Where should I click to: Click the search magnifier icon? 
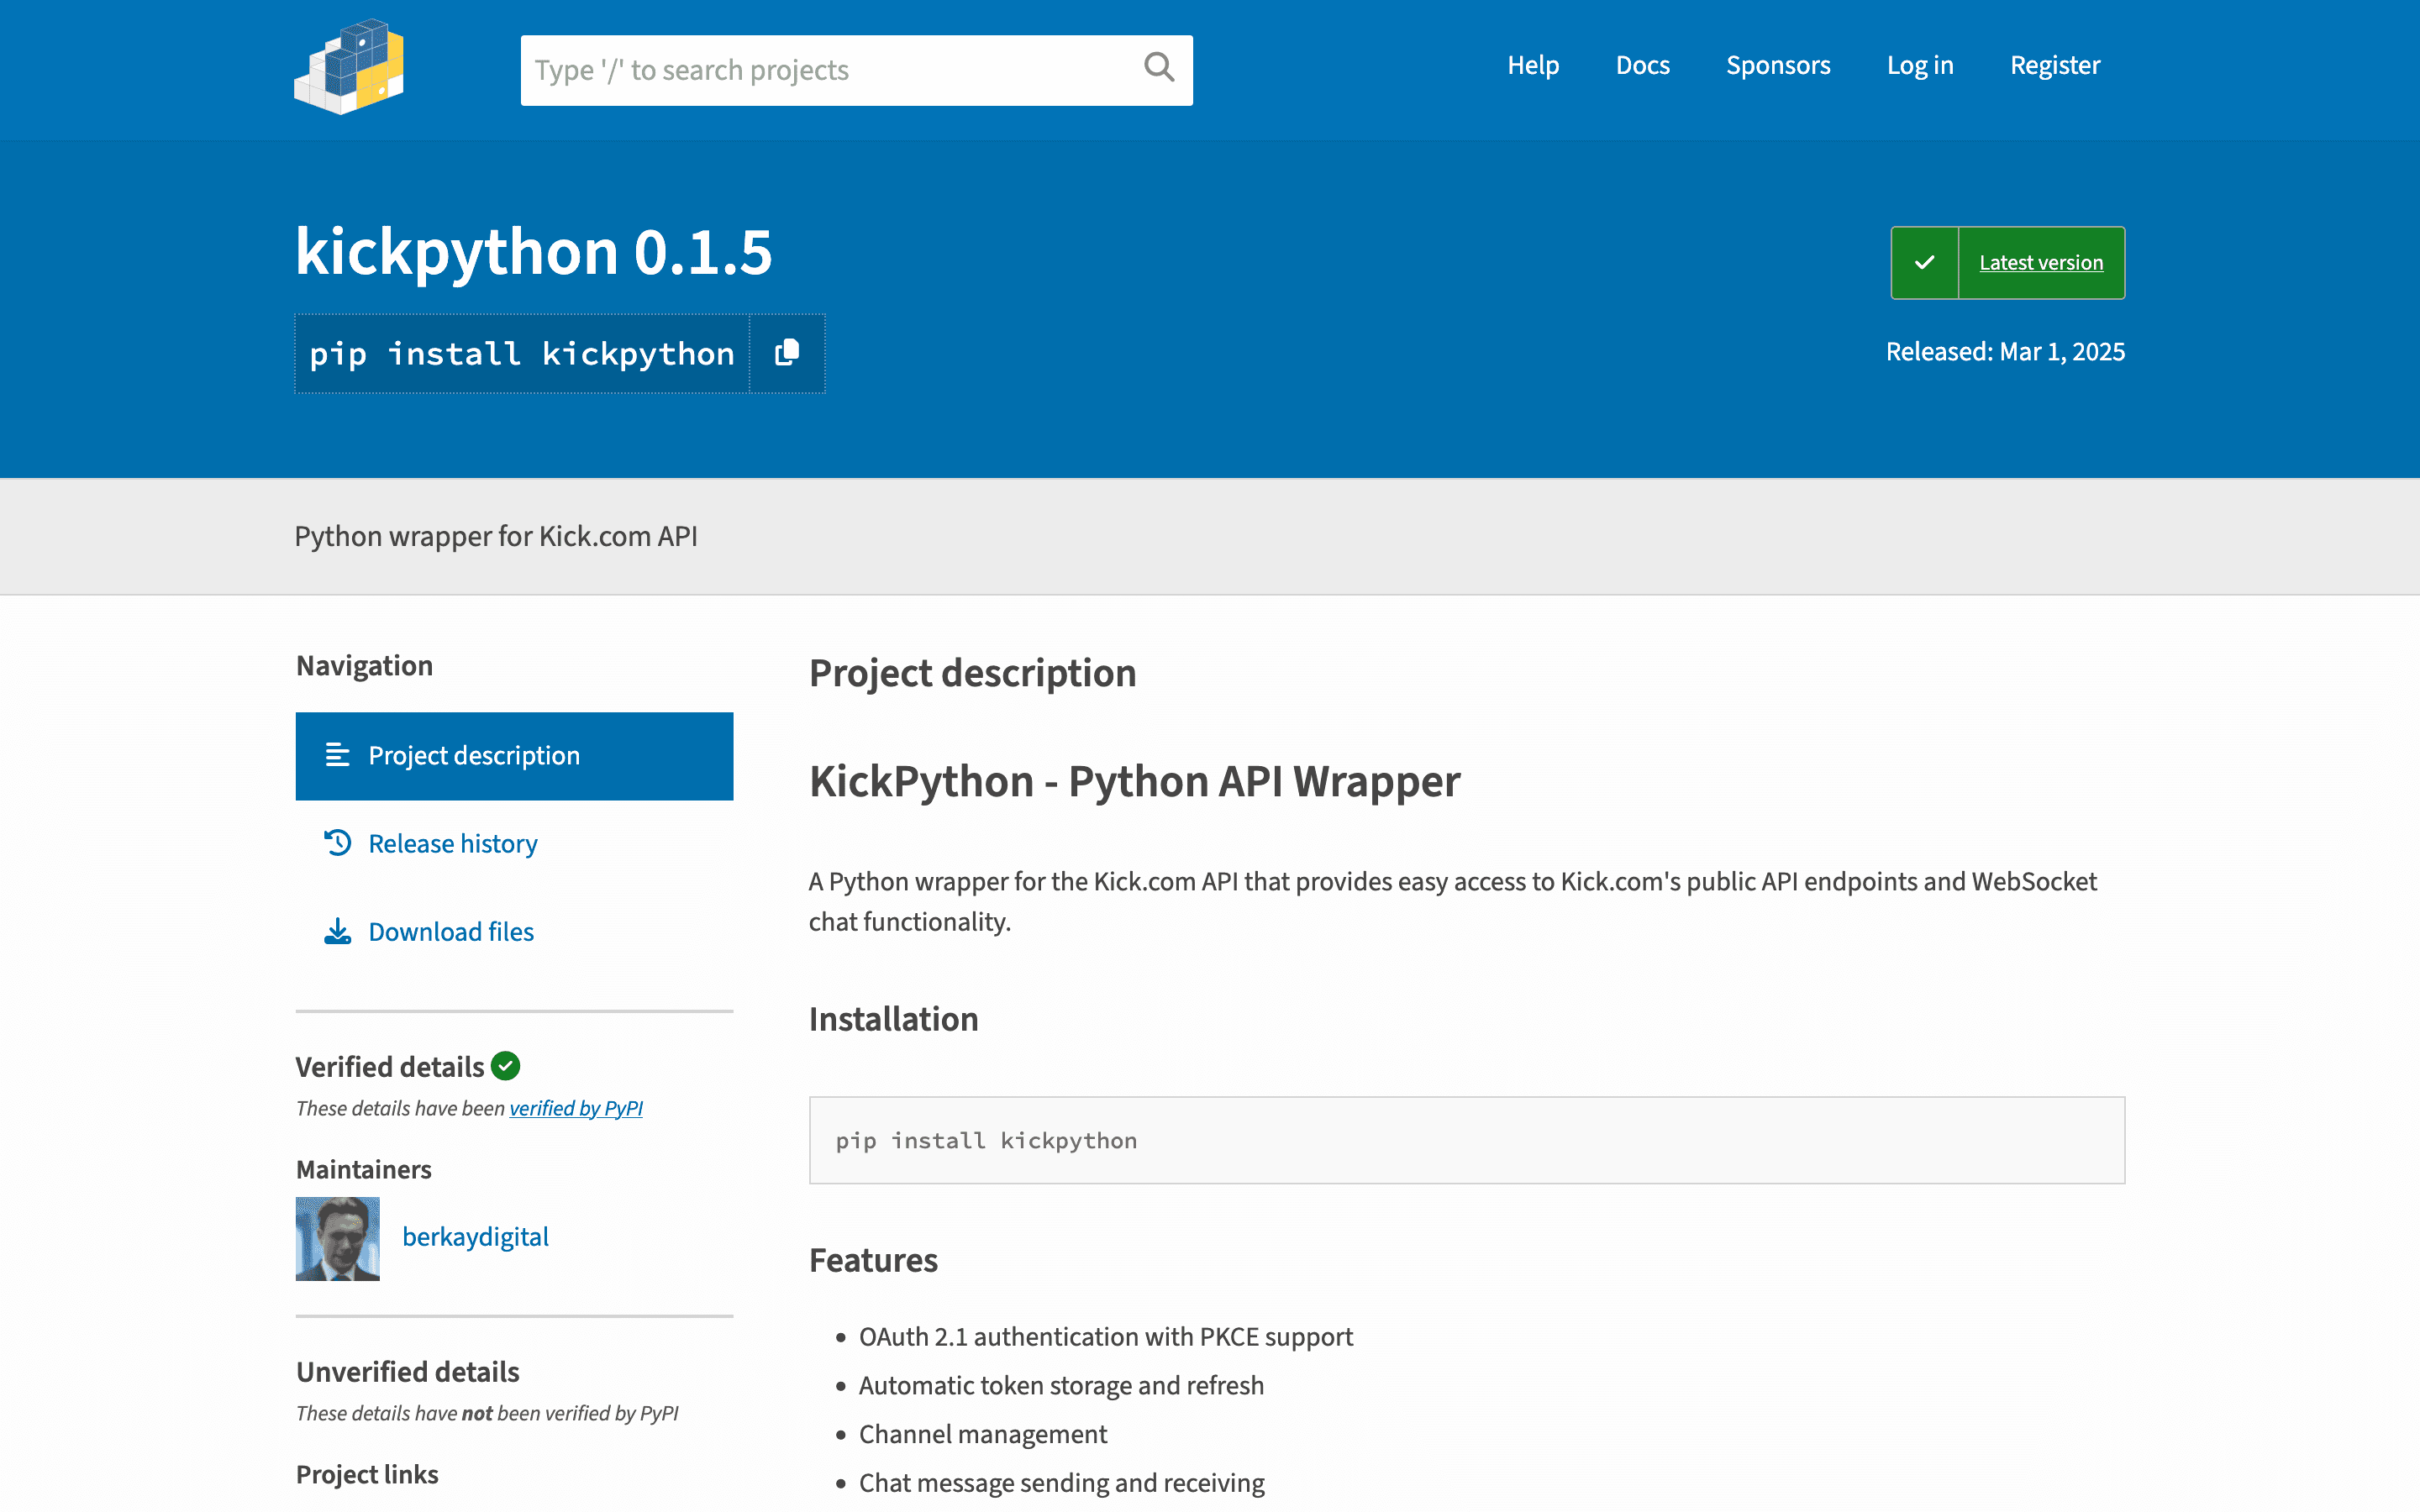click(x=1158, y=68)
